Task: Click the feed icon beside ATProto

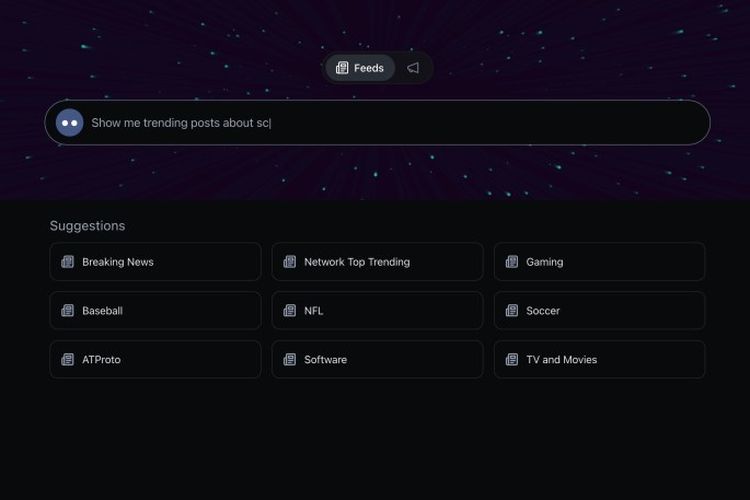Action: (68, 360)
